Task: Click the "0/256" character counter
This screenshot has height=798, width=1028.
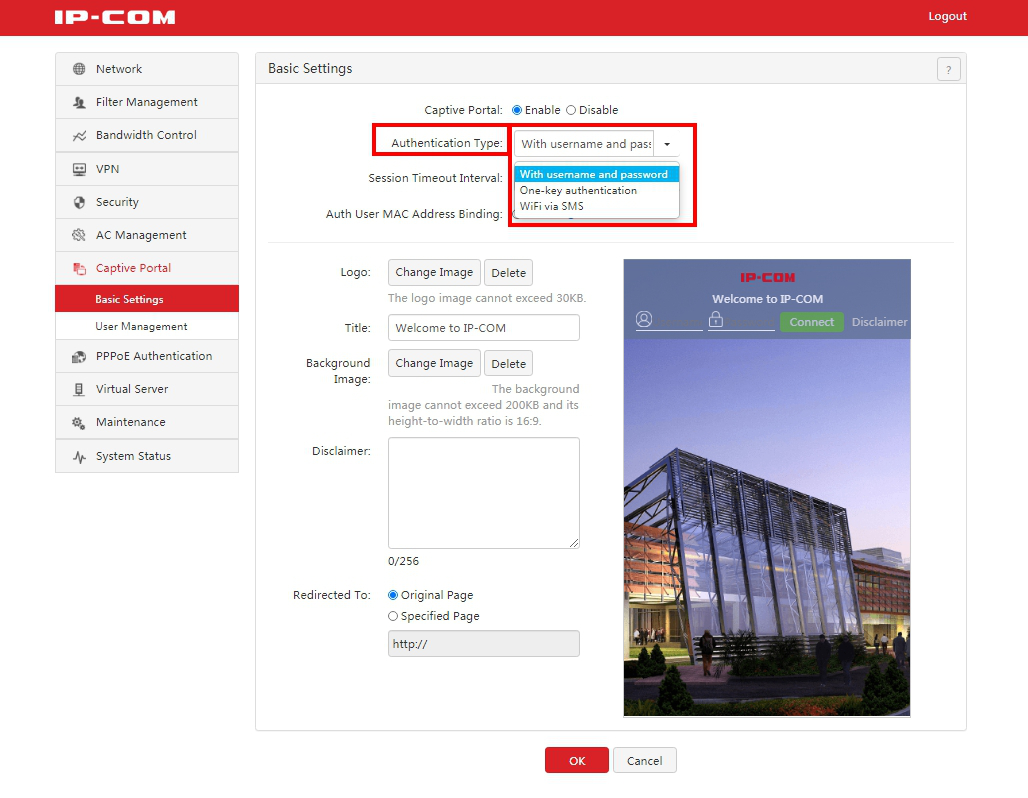Action: (403, 561)
